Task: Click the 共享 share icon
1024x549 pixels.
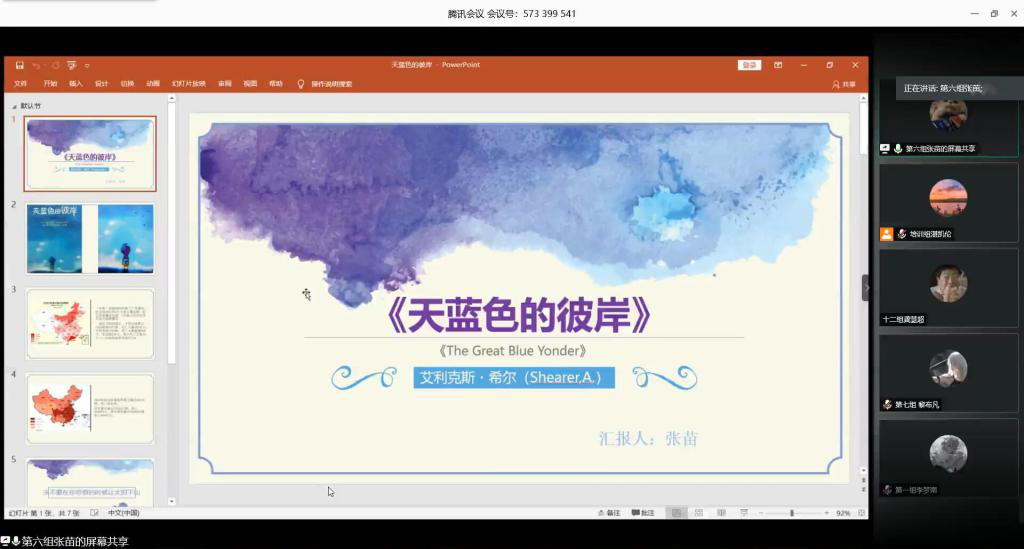Action: [844, 84]
